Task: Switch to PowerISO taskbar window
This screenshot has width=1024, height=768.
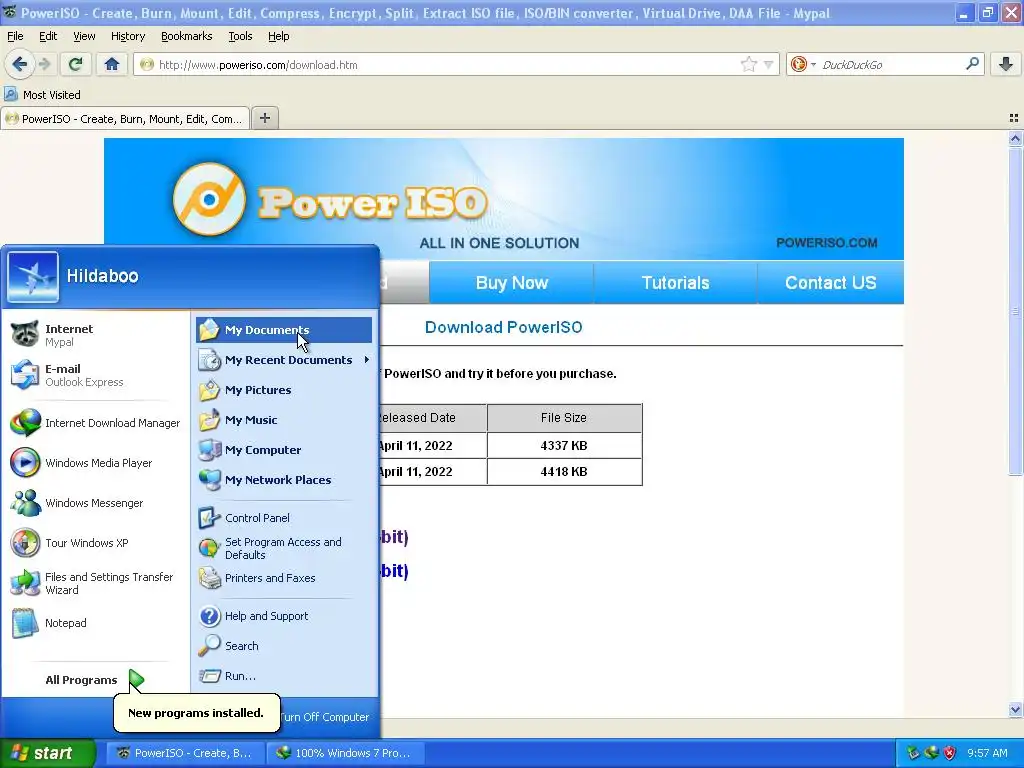Action: tap(185, 753)
